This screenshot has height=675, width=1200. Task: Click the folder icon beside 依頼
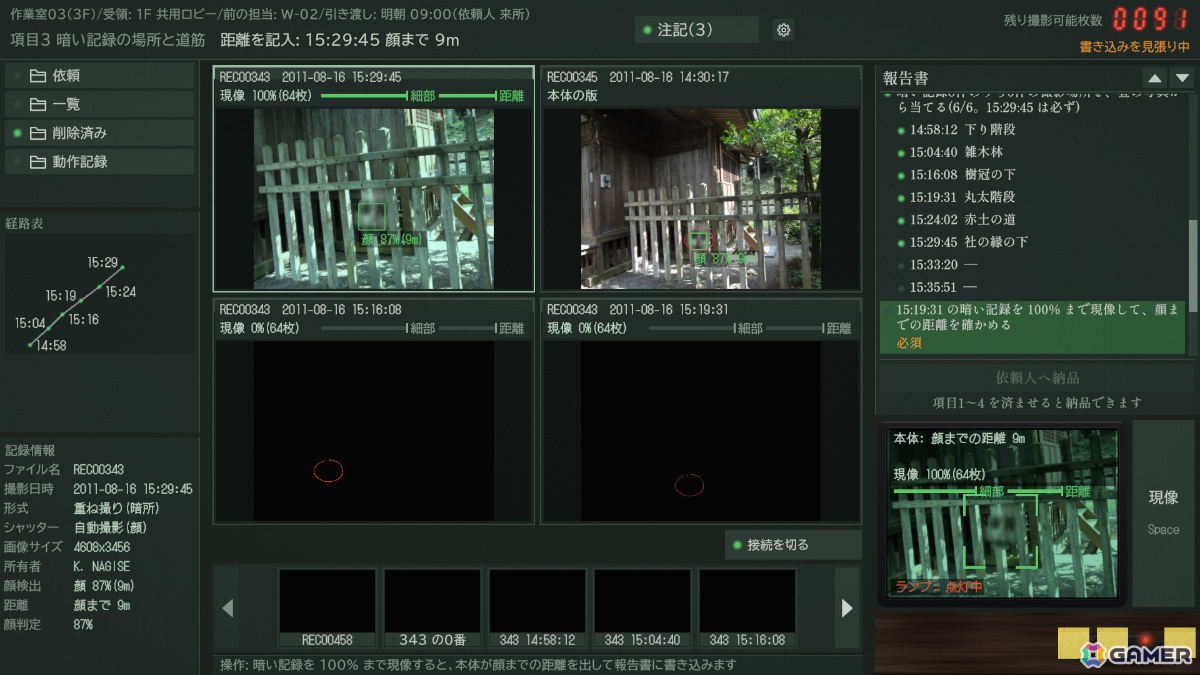point(38,75)
